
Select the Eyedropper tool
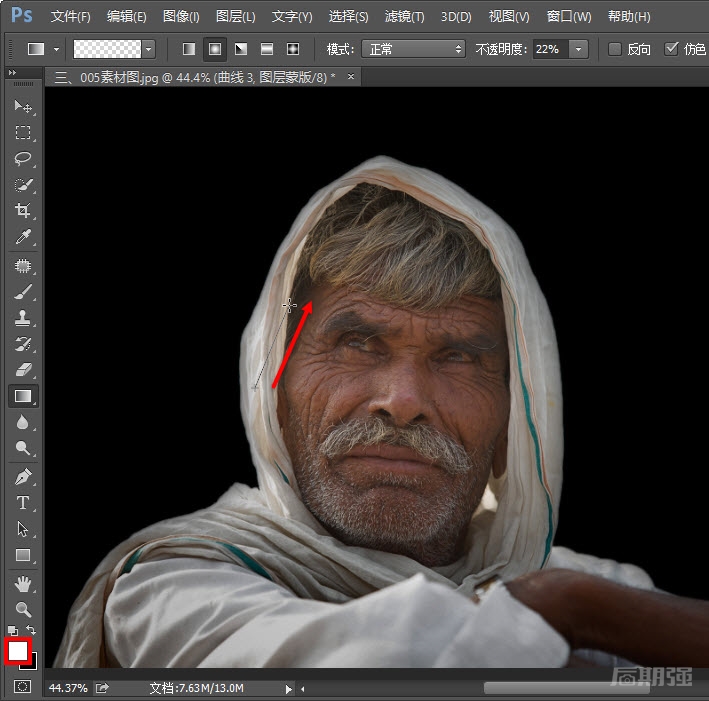tap(23, 237)
